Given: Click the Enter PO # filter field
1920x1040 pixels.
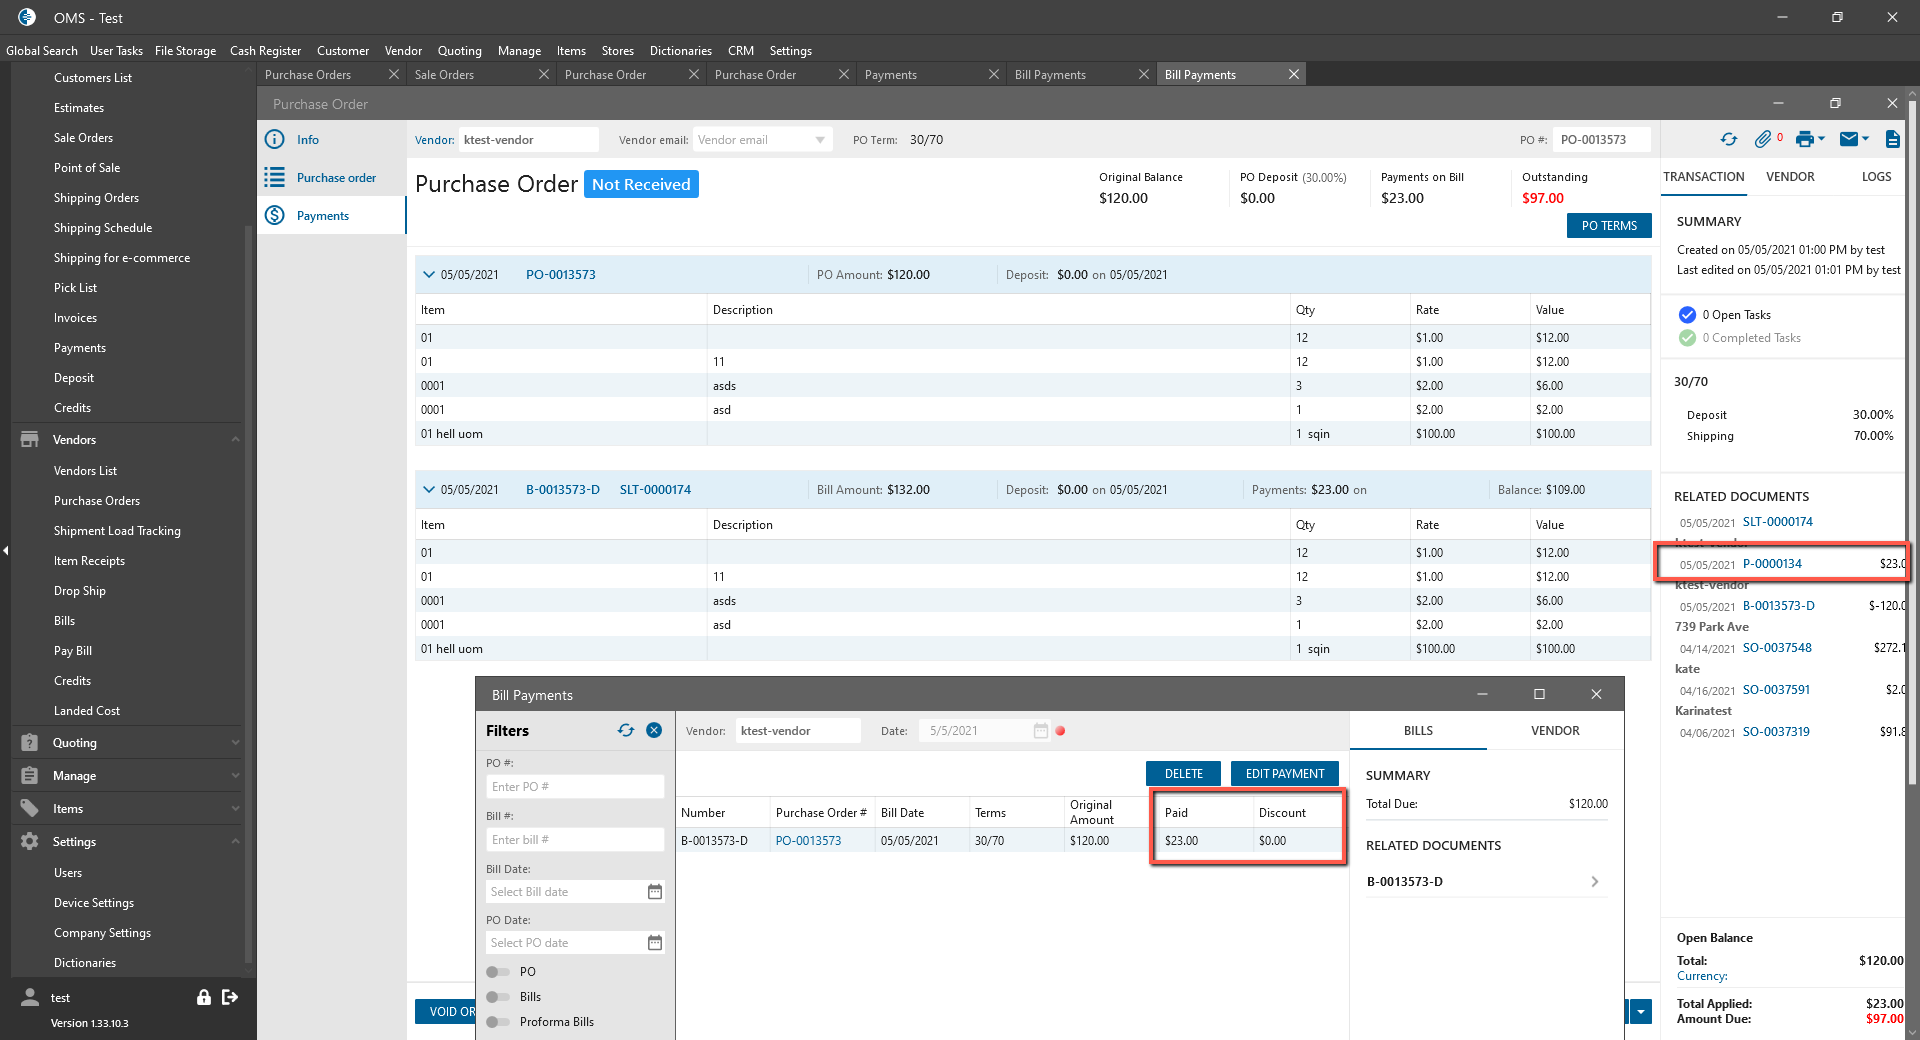Looking at the screenshot, I should (x=575, y=787).
